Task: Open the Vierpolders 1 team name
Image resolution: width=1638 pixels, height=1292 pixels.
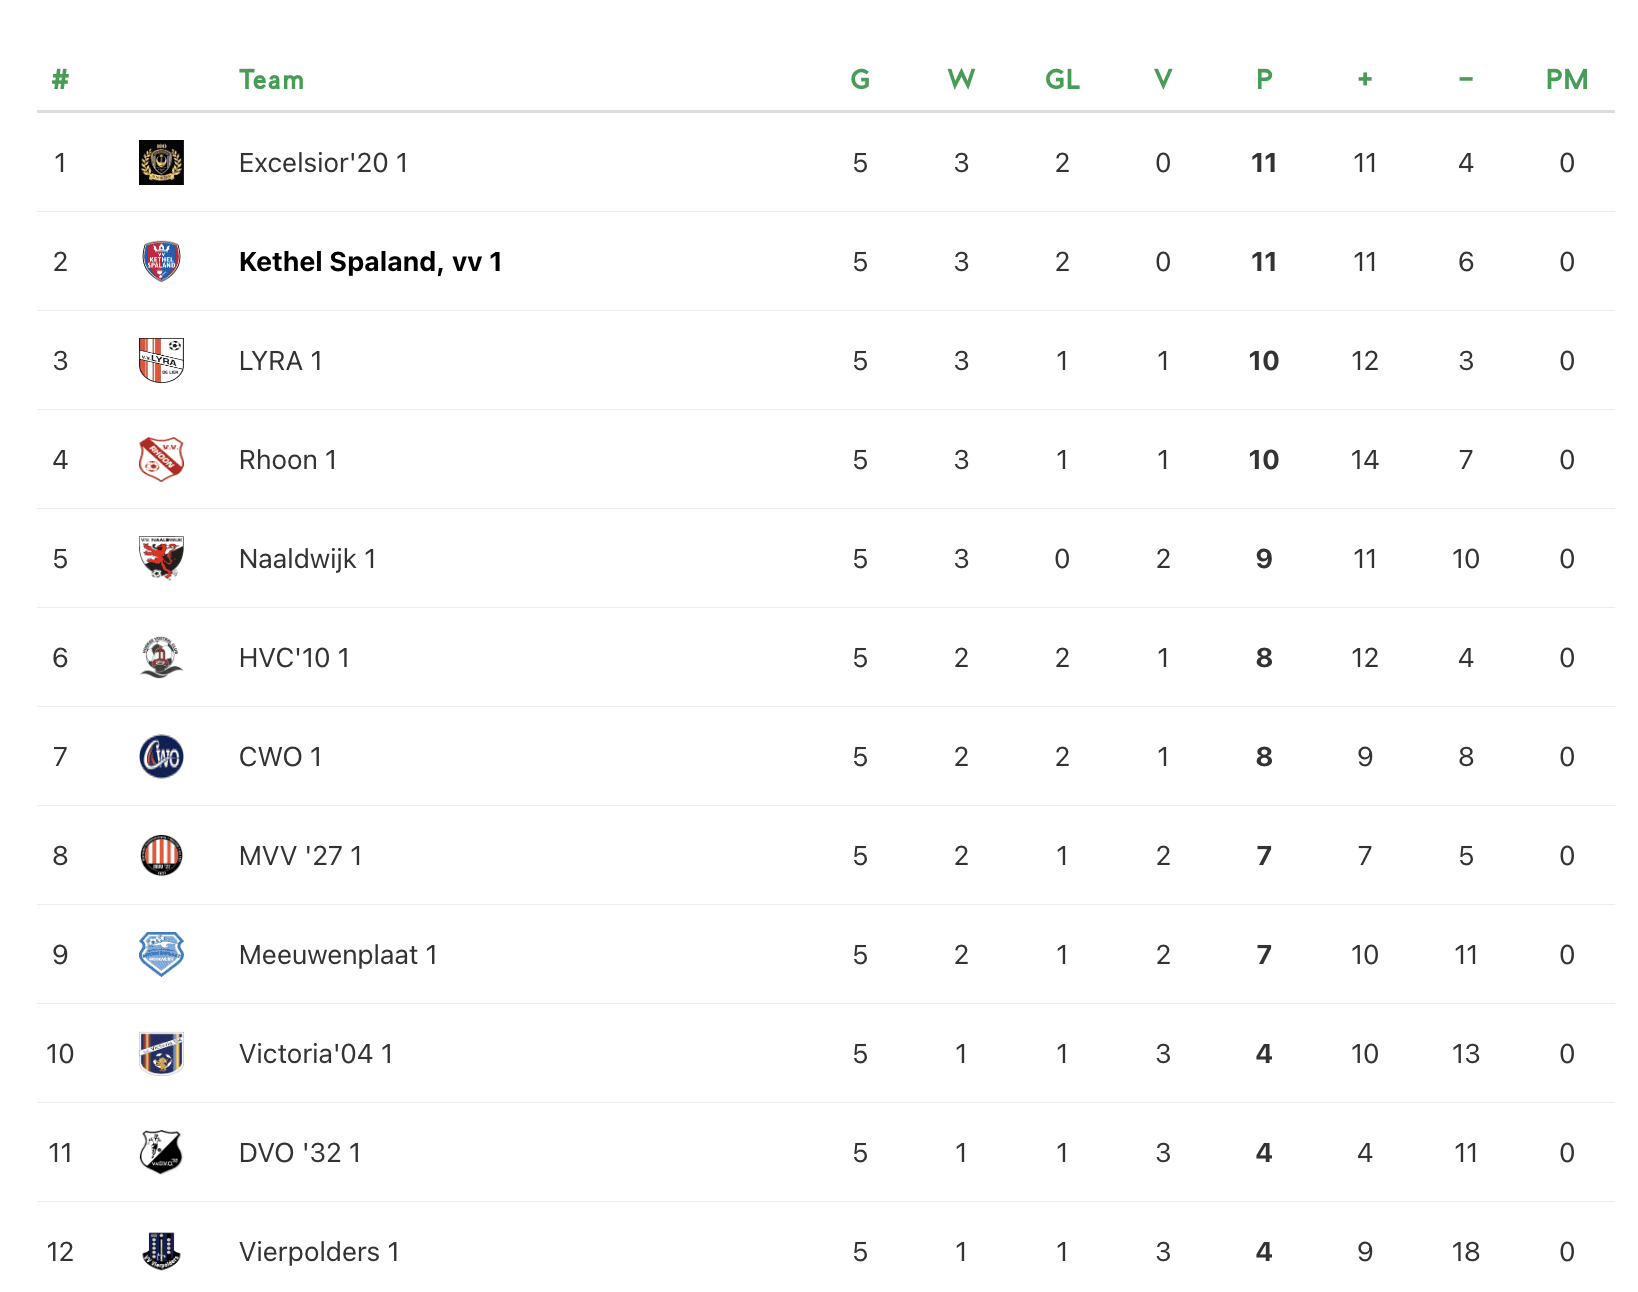Action: pos(319,1252)
